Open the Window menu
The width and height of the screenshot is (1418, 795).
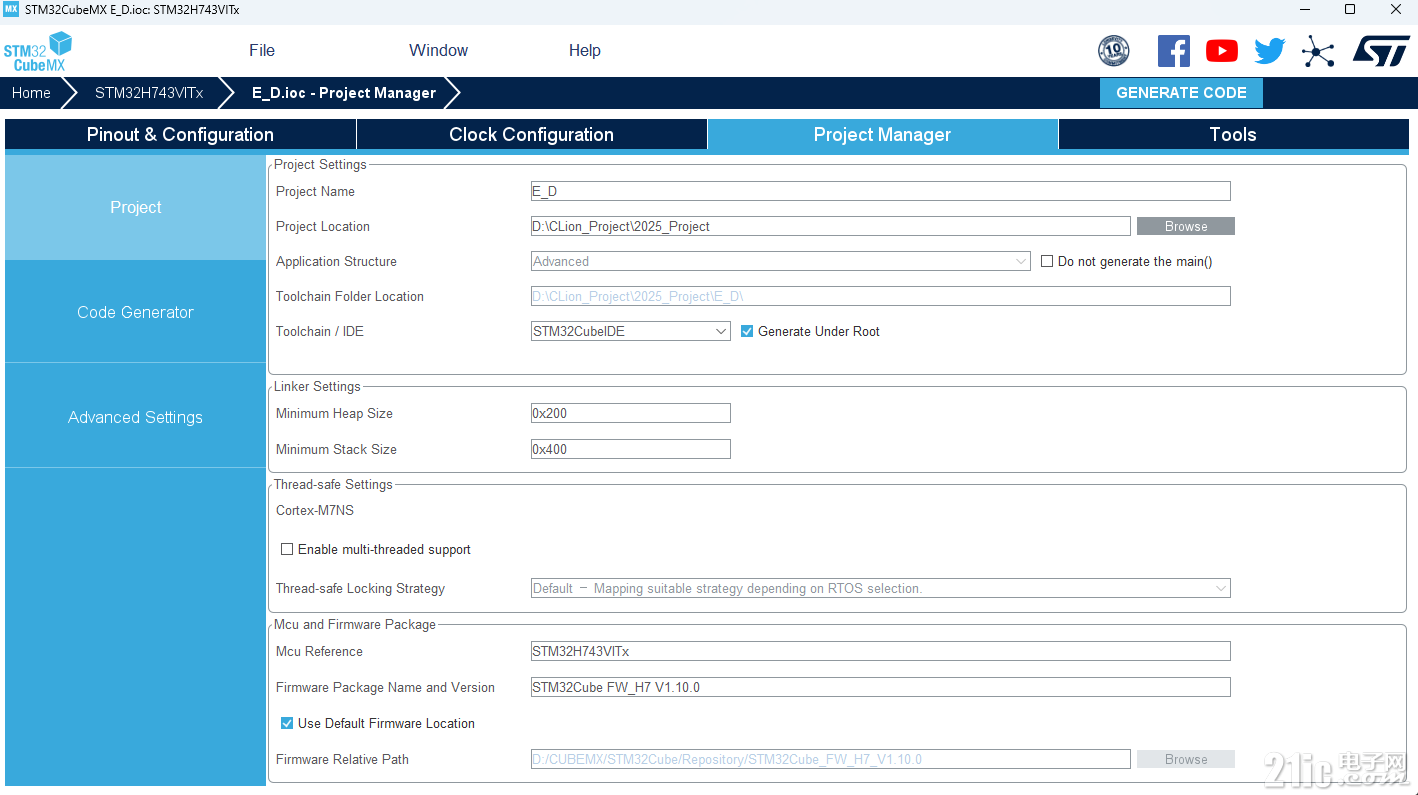click(438, 50)
